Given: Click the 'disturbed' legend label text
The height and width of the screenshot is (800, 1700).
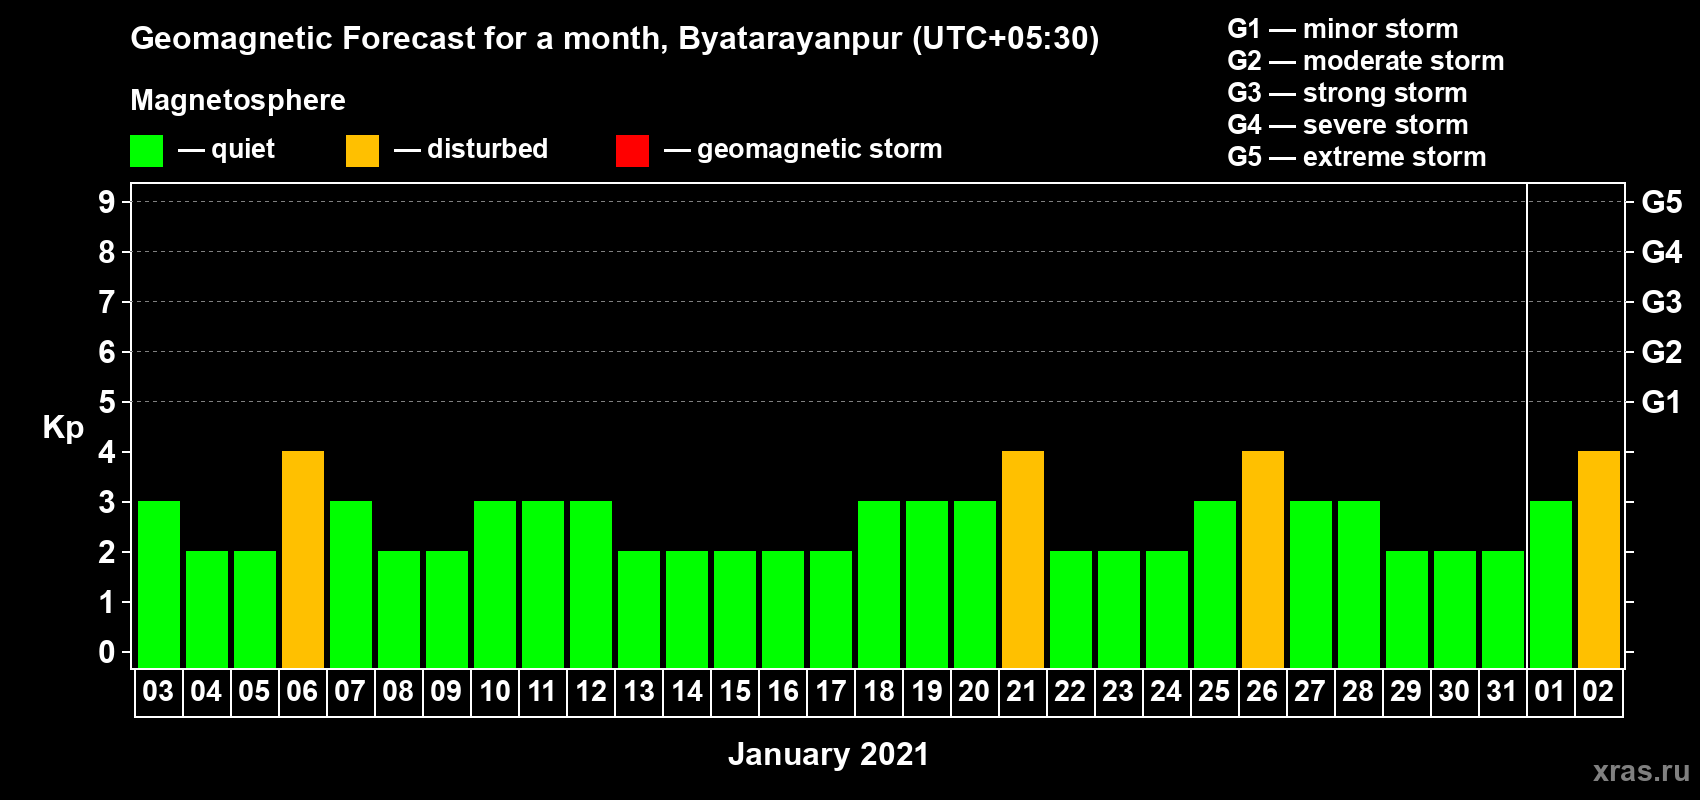Looking at the screenshot, I should [487, 149].
